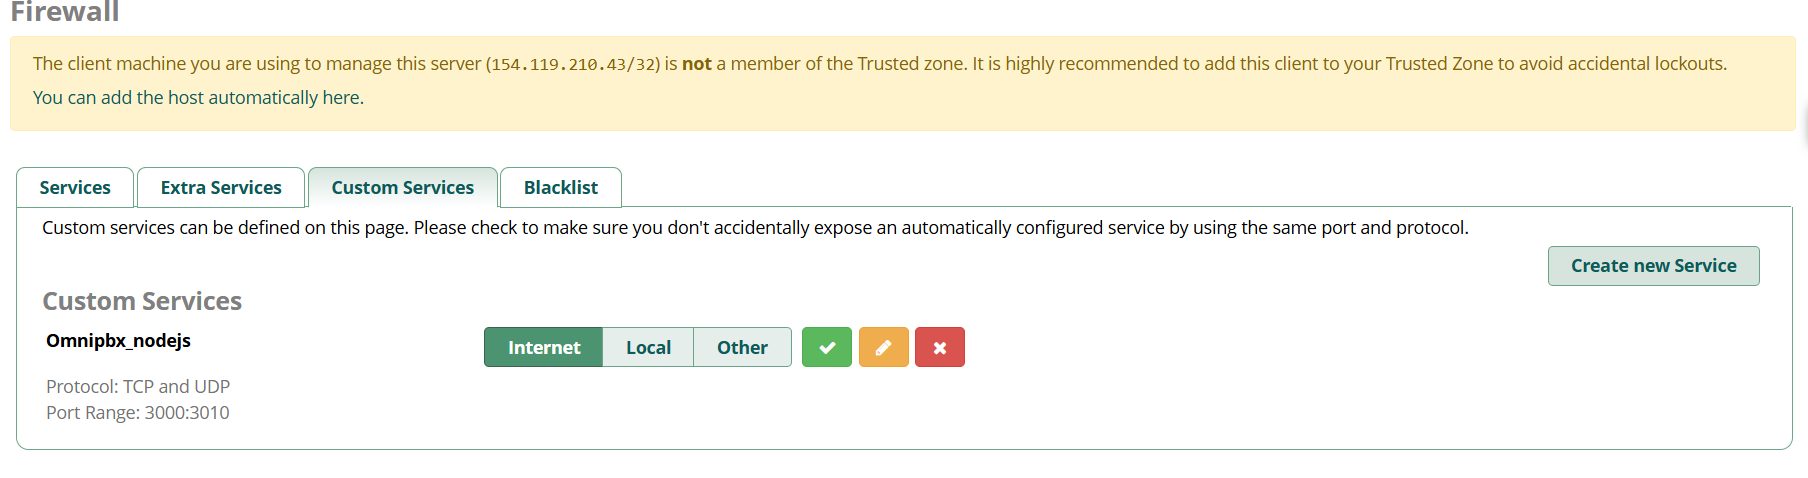1808x478 pixels.
Task: Follow the add host automatically here link
Action: click(x=198, y=97)
